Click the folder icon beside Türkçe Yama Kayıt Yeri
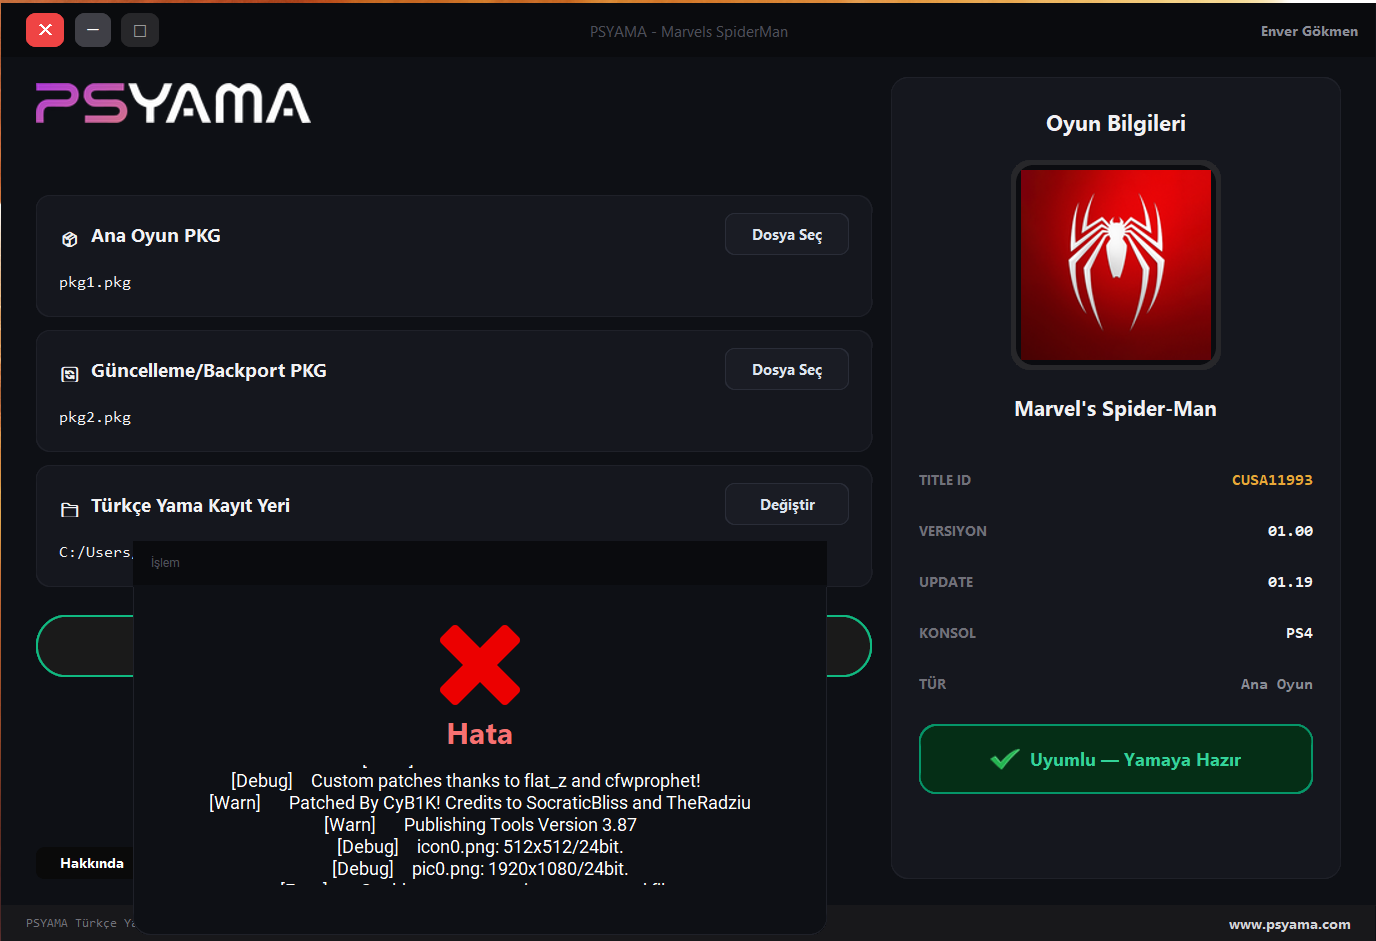Screen dimensions: 1376x941 [70, 510]
